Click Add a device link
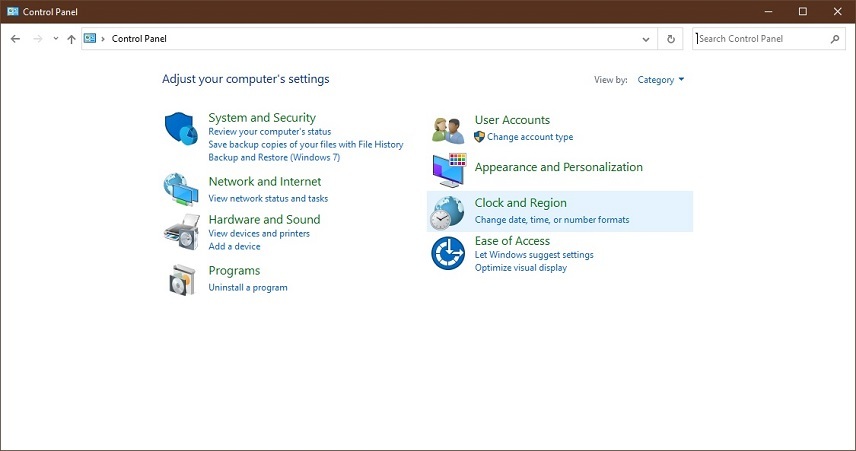The image size is (856, 451). click(234, 246)
